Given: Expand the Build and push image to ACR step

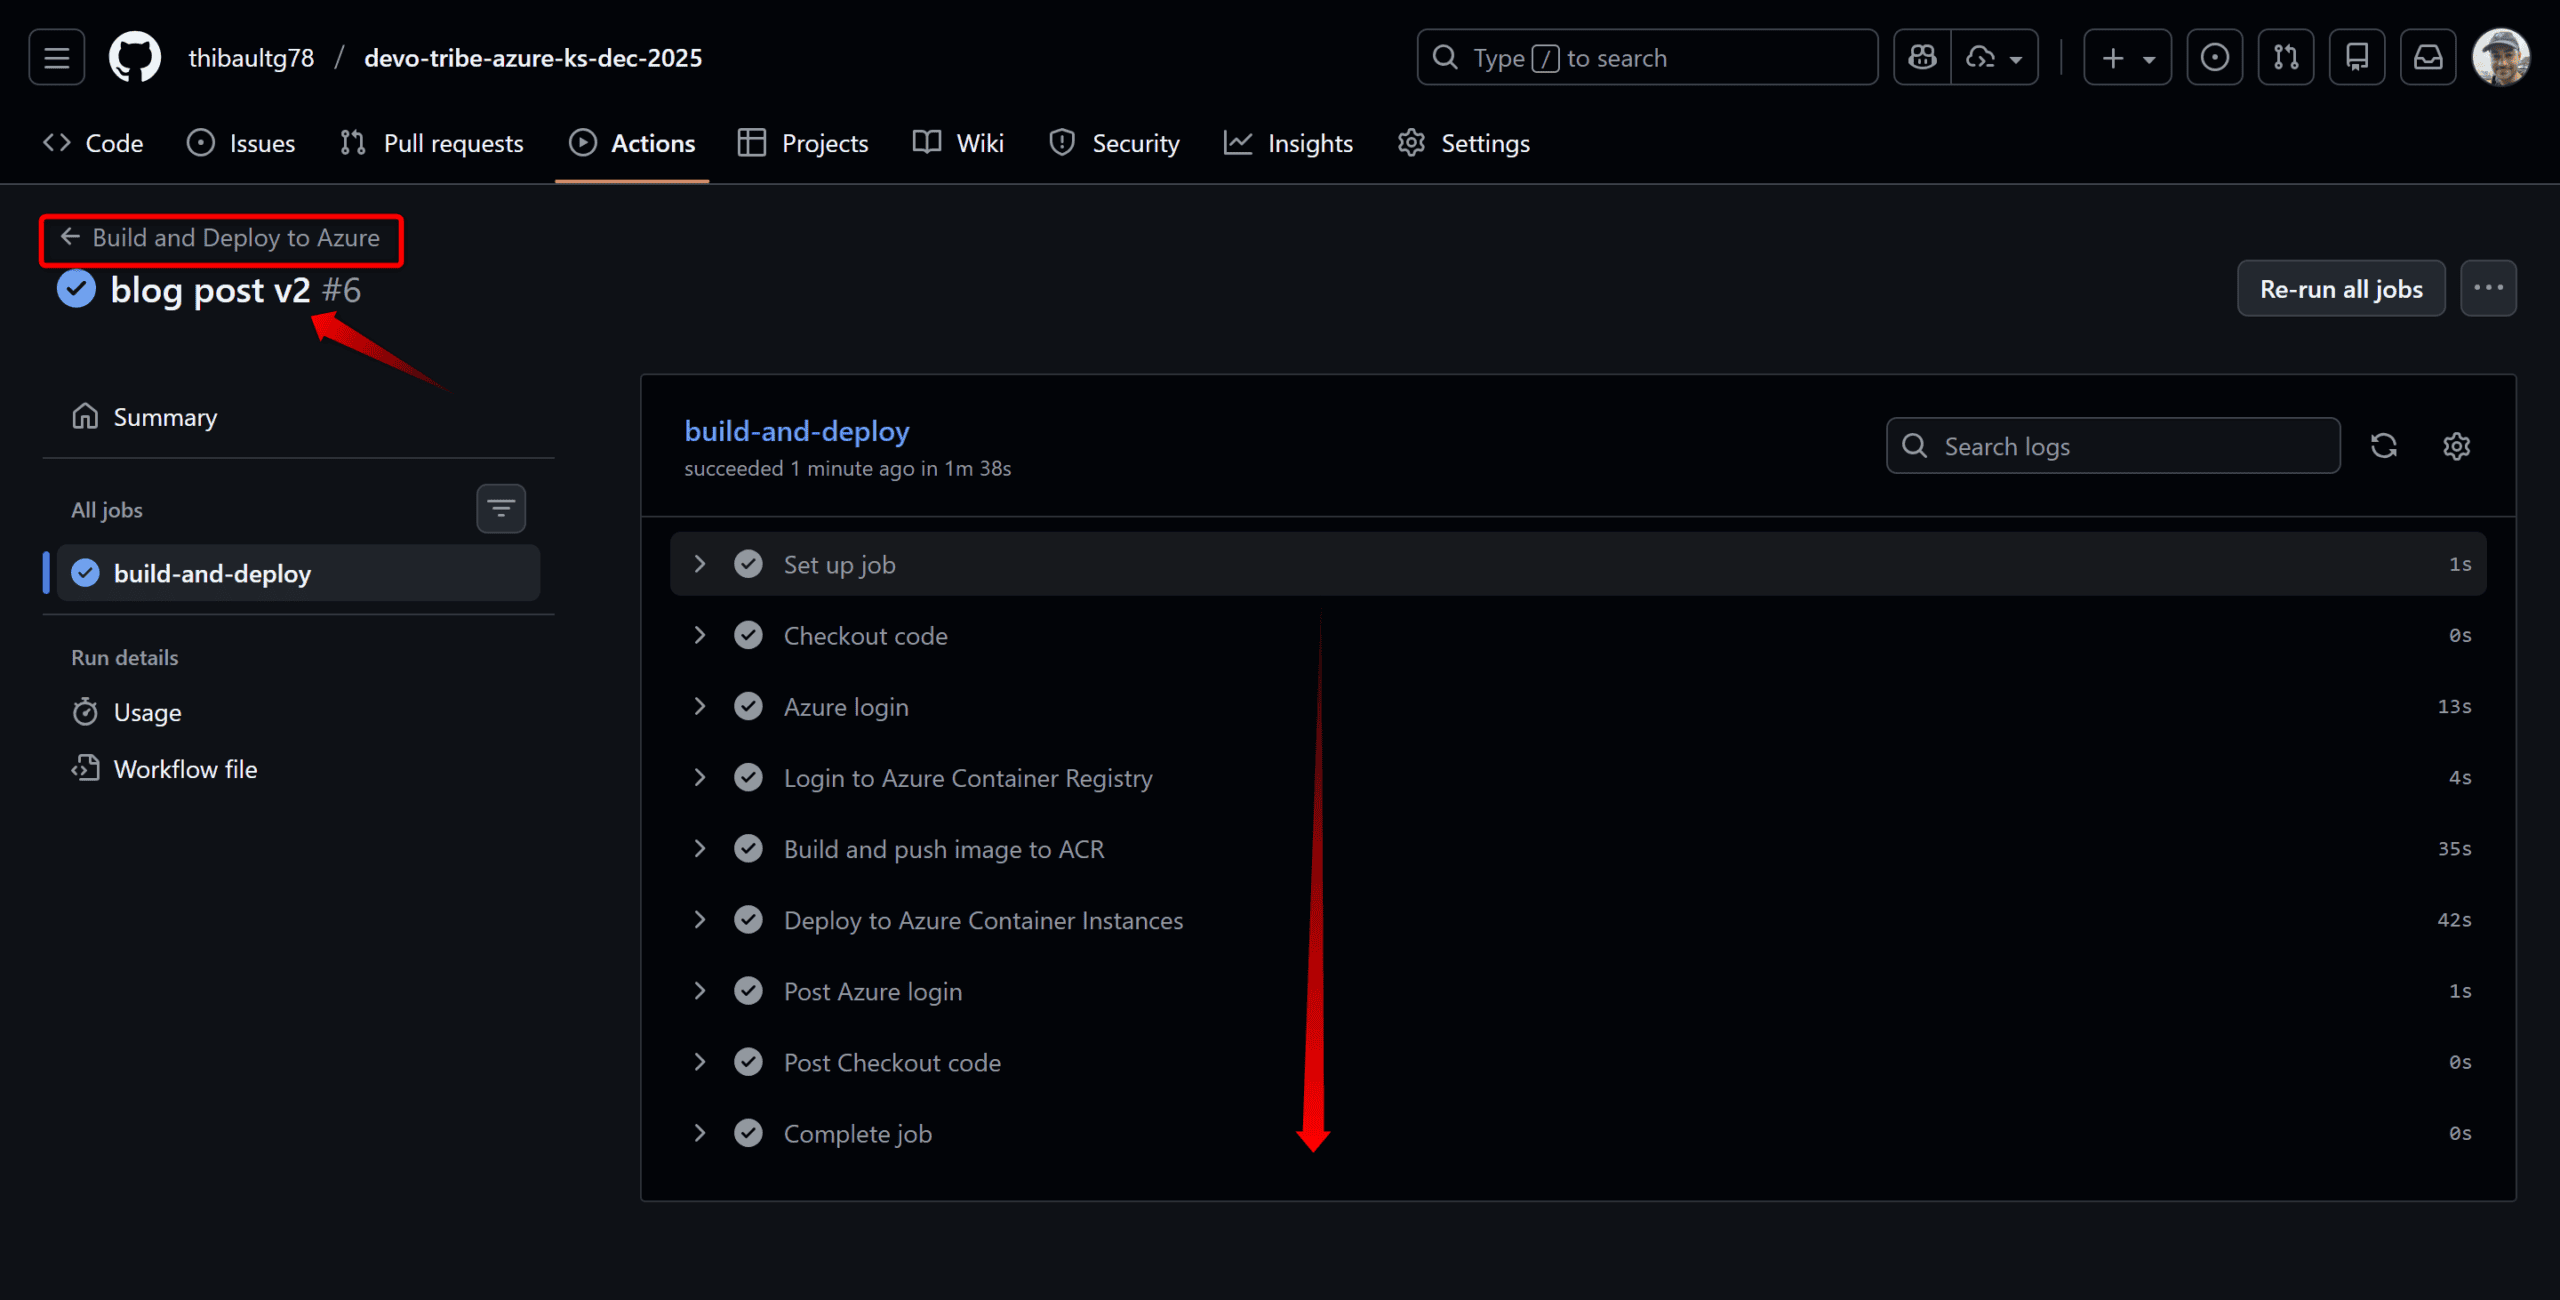Looking at the screenshot, I should coord(700,849).
